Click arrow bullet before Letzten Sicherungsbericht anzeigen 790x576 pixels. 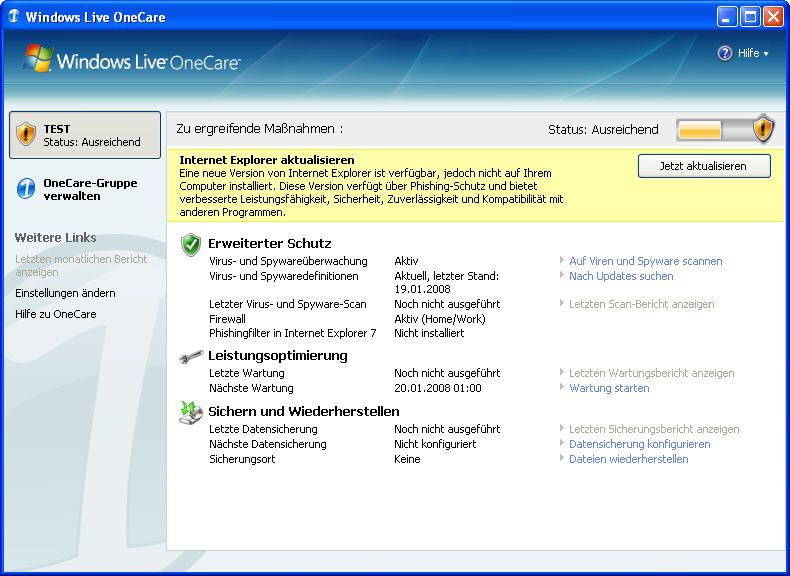click(x=562, y=428)
